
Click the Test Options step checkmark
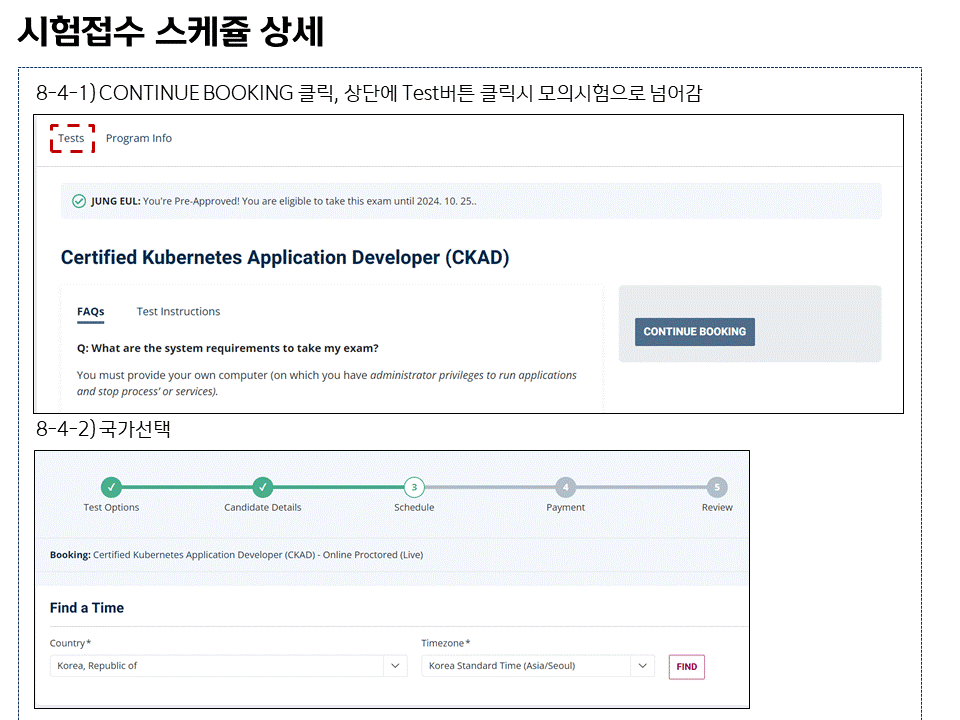[x=111, y=487]
